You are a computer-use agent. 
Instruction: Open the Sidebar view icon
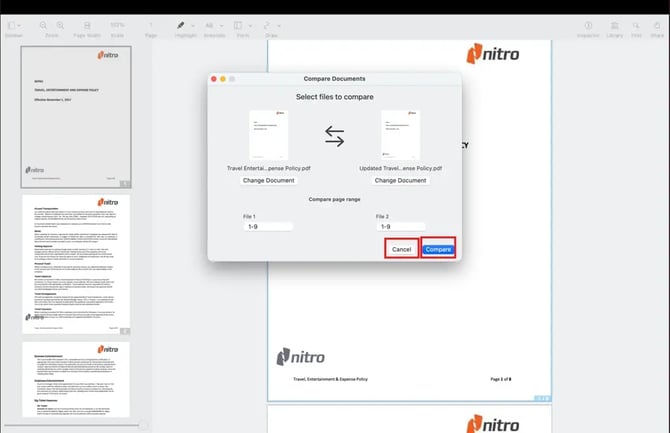click(x=12, y=26)
